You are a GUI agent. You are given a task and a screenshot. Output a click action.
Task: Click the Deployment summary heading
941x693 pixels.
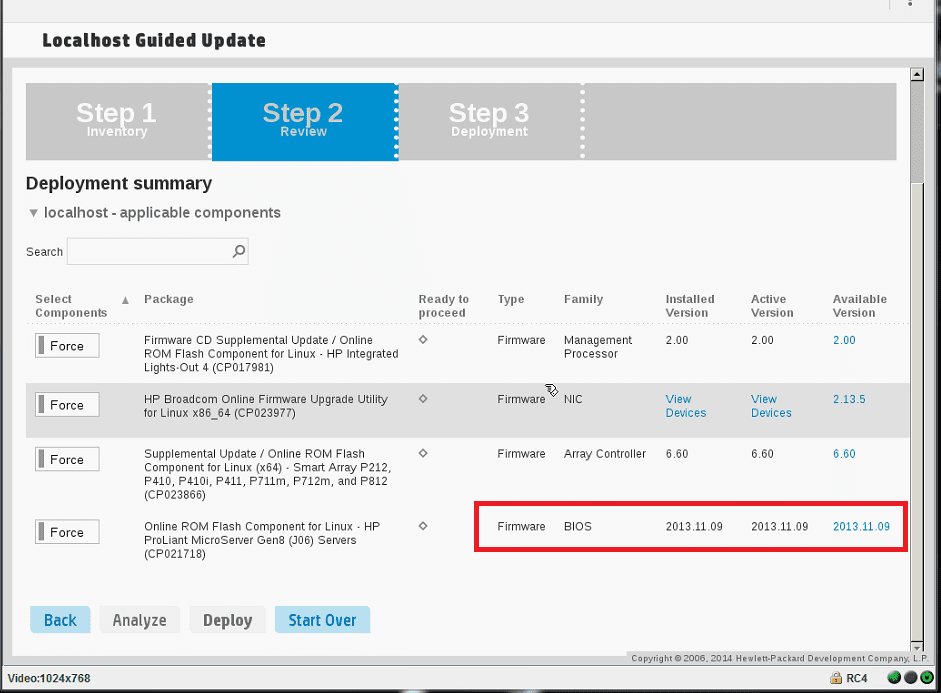[x=119, y=183]
